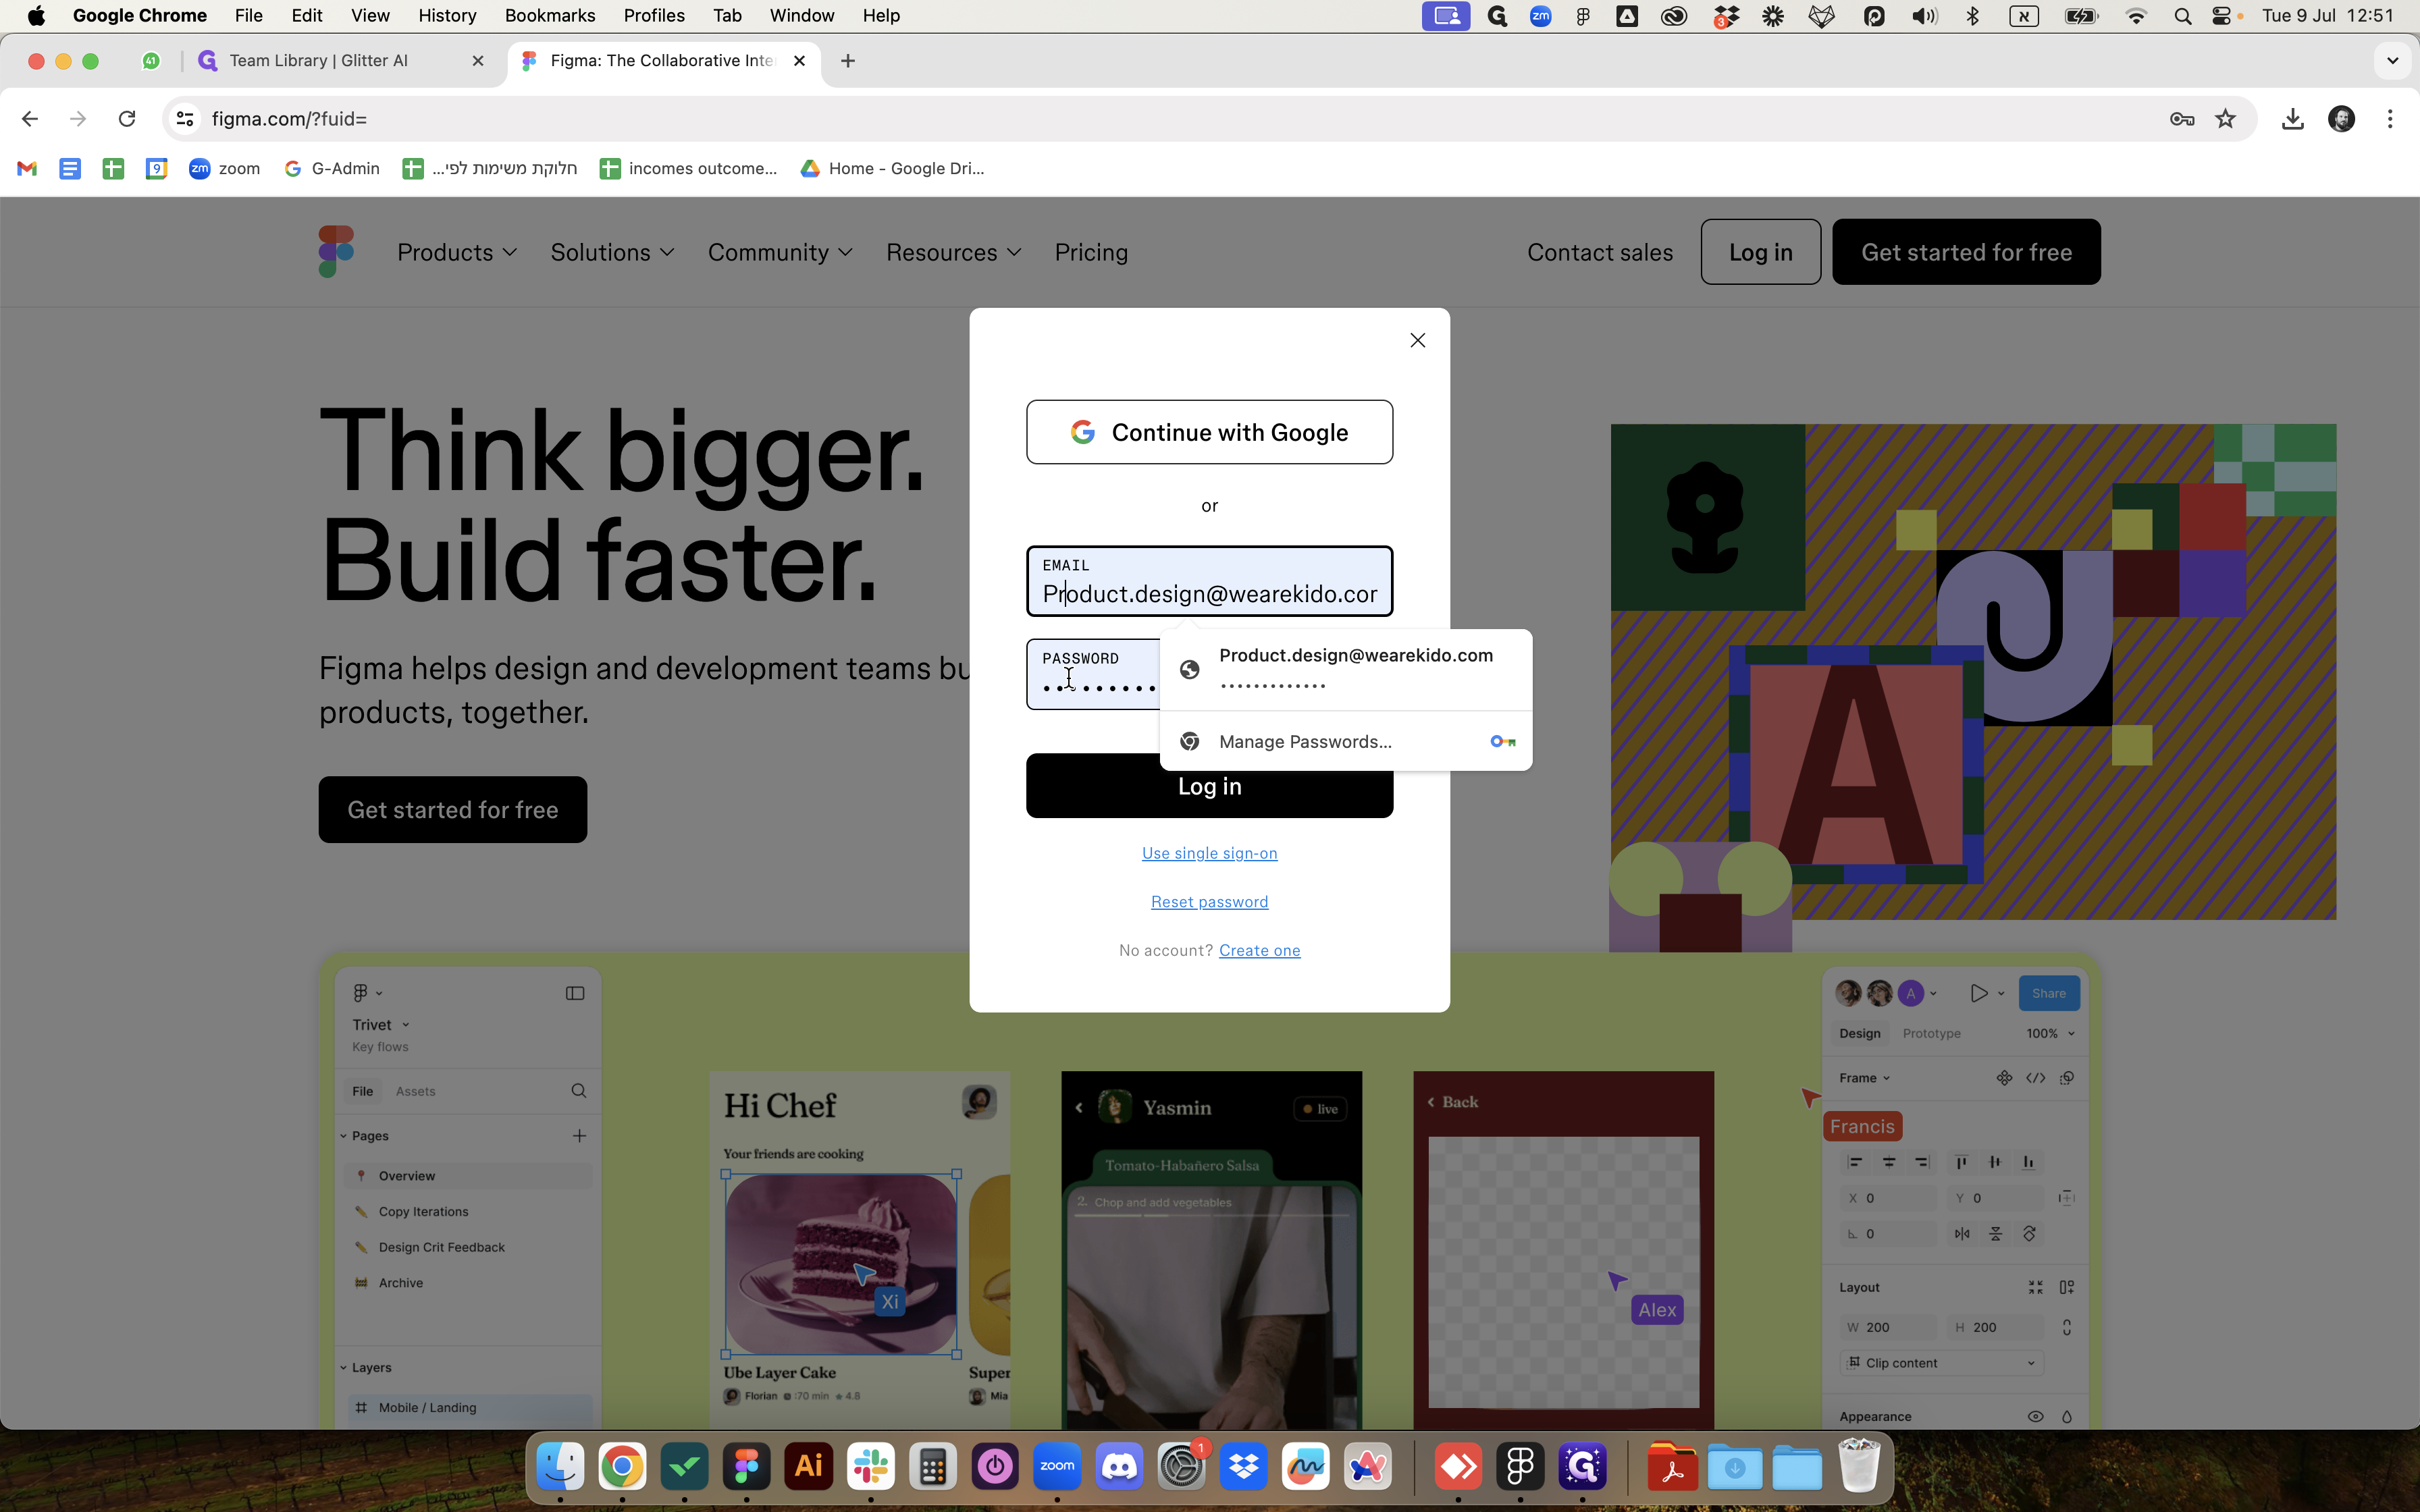Viewport: 2420px width, 1512px height.
Task: Click the password key icon in address bar
Action: click(x=2182, y=119)
